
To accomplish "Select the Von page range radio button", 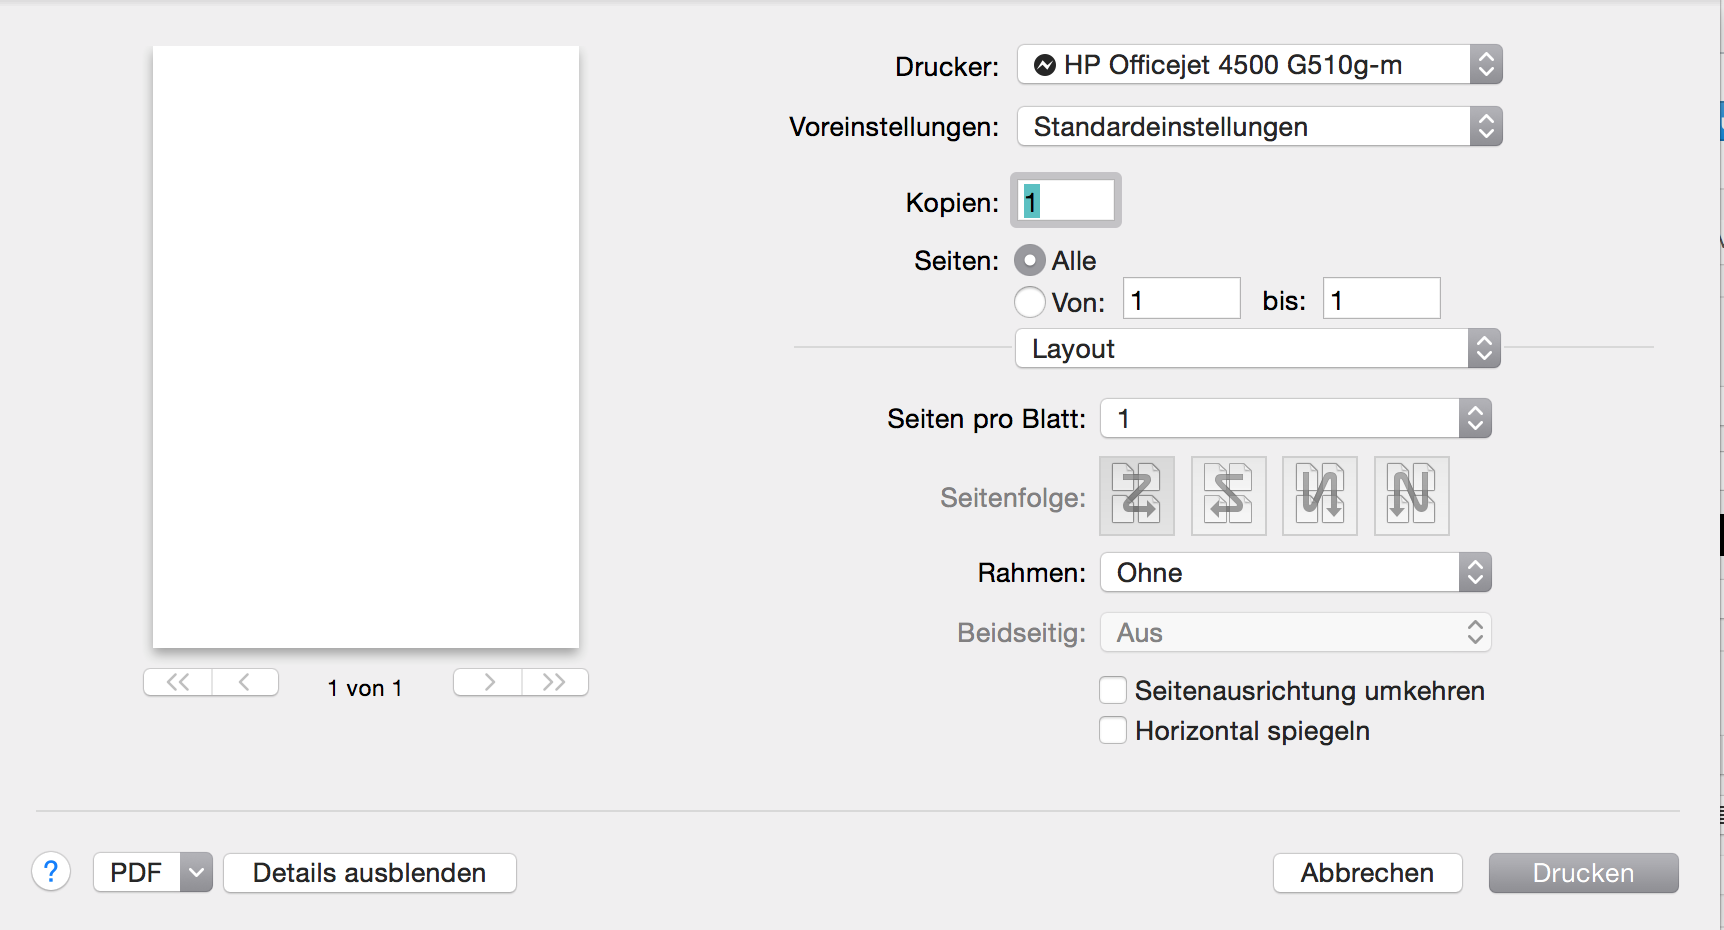I will pos(1030,302).
